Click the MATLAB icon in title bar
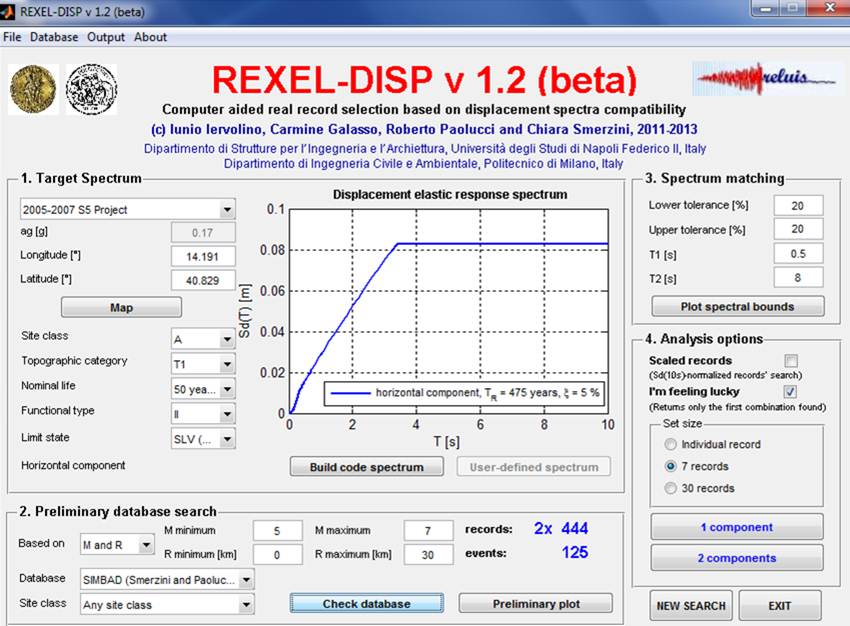 pos(8,11)
